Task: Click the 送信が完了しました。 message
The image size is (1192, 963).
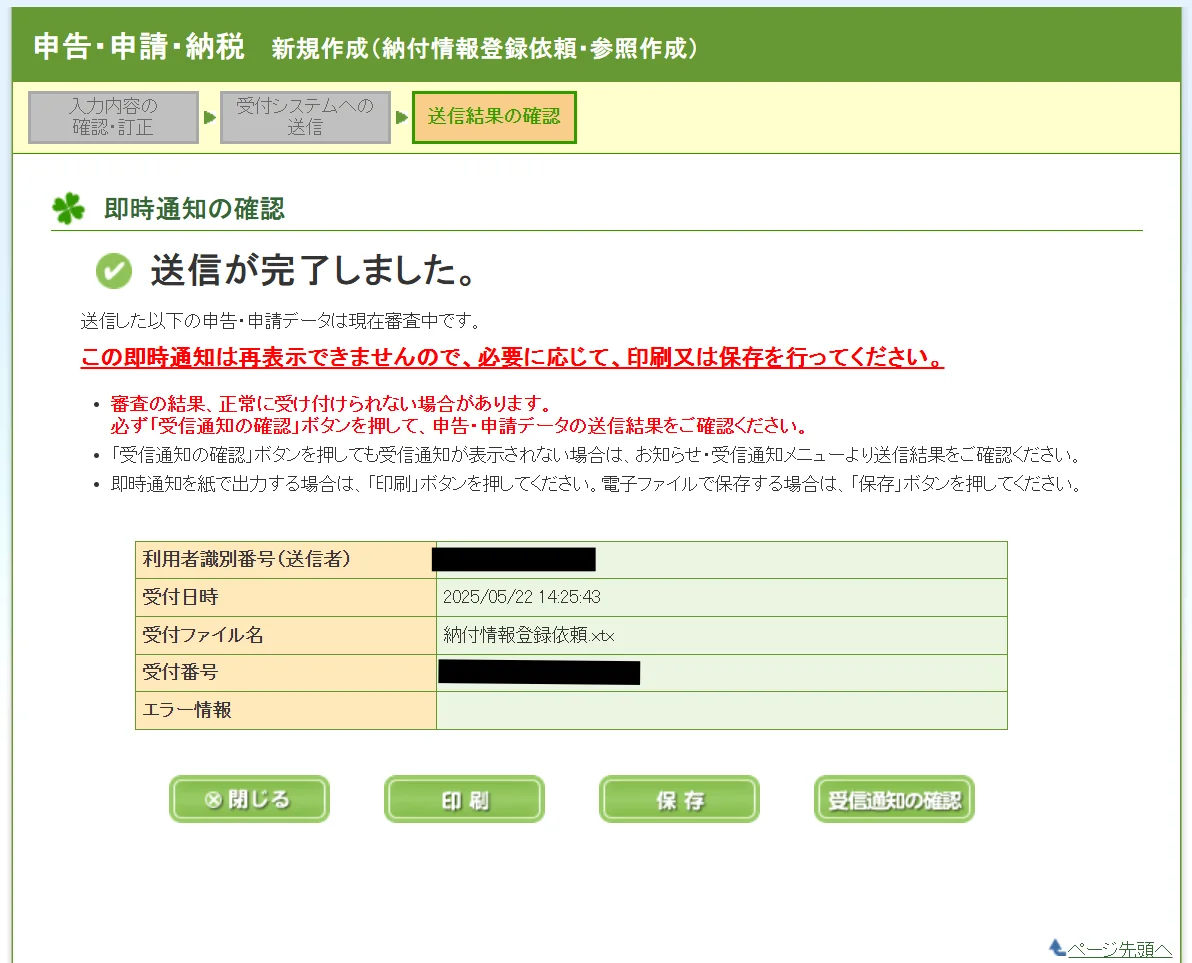Action: [313, 271]
